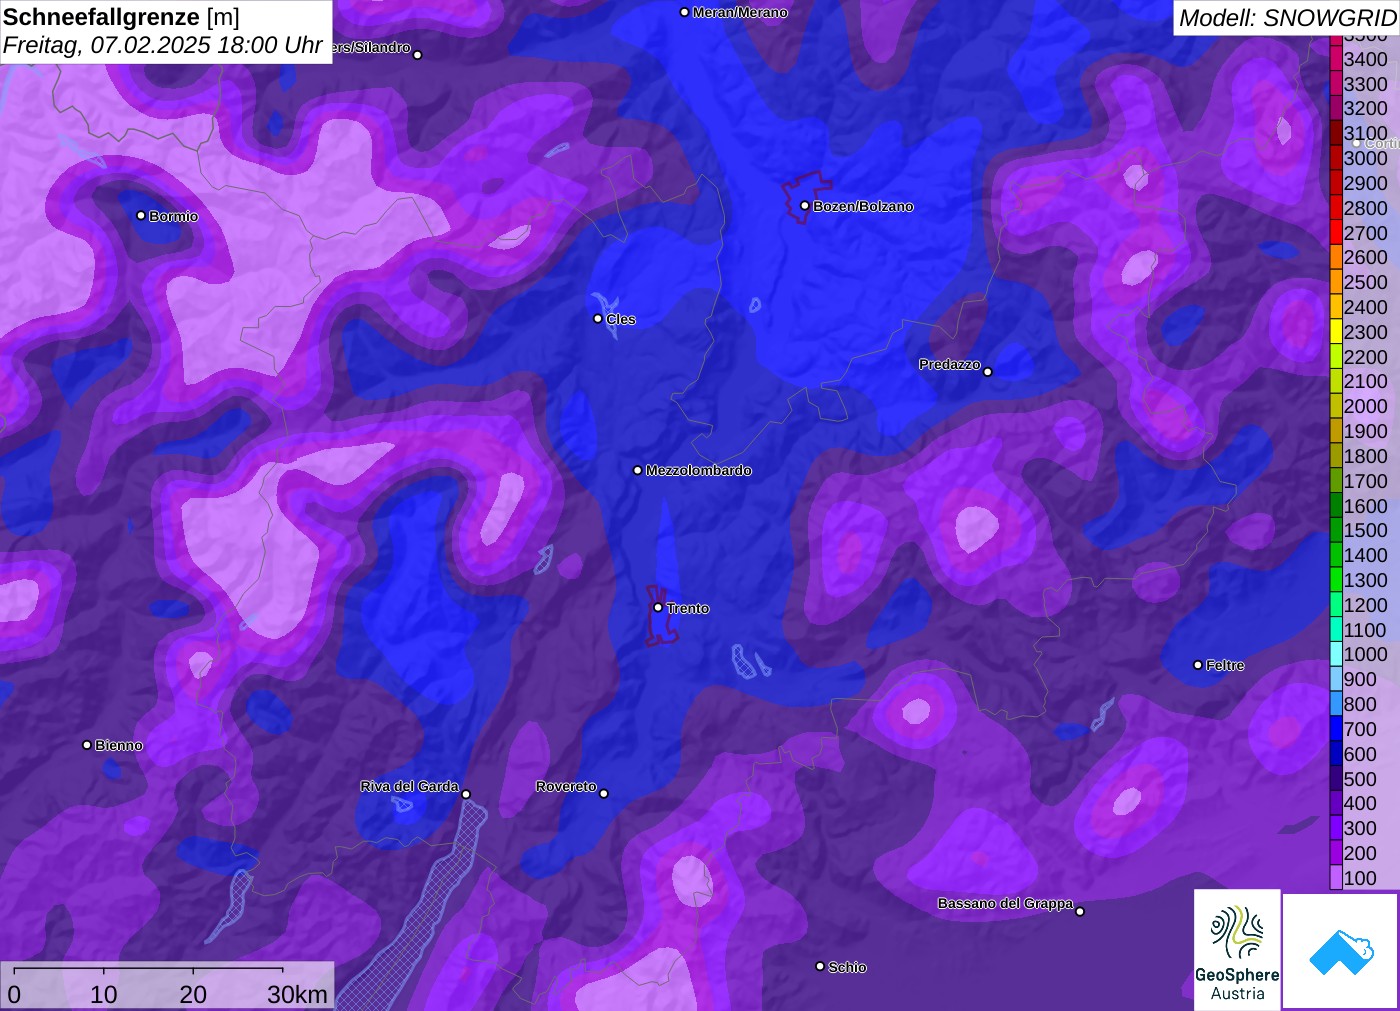This screenshot has height=1011, width=1400.
Task: Pick the magenta 3300 legend swatch
Action: (x=1336, y=84)
